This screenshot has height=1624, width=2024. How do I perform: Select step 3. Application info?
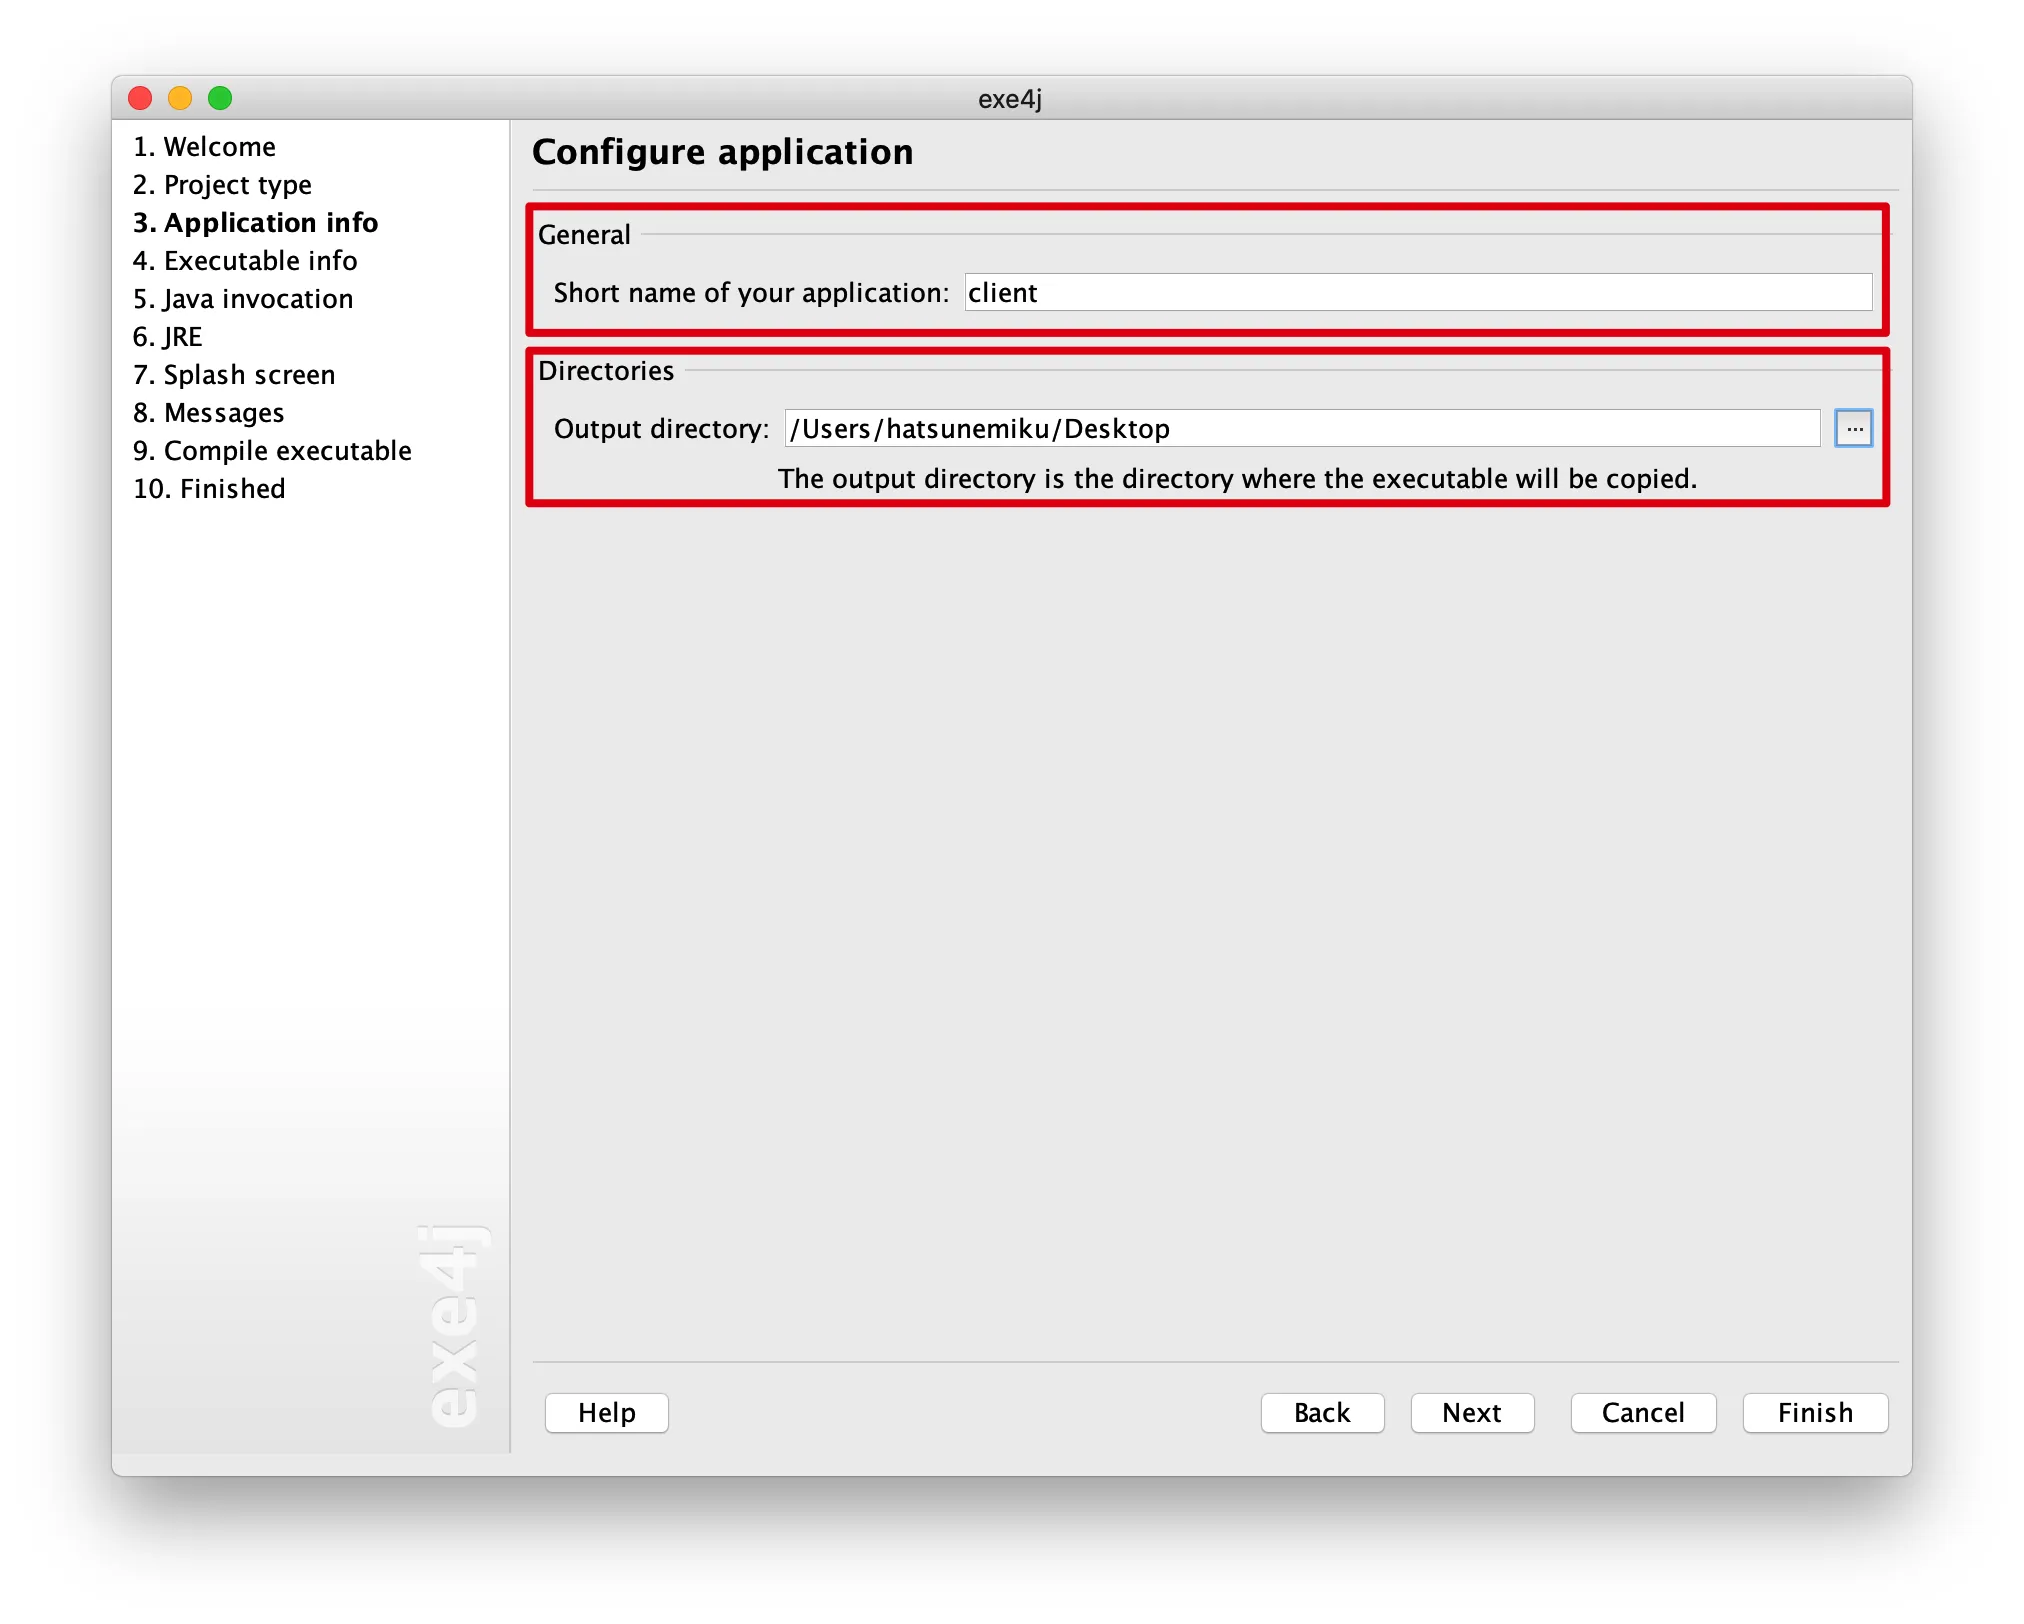click(x=255, y=223)
